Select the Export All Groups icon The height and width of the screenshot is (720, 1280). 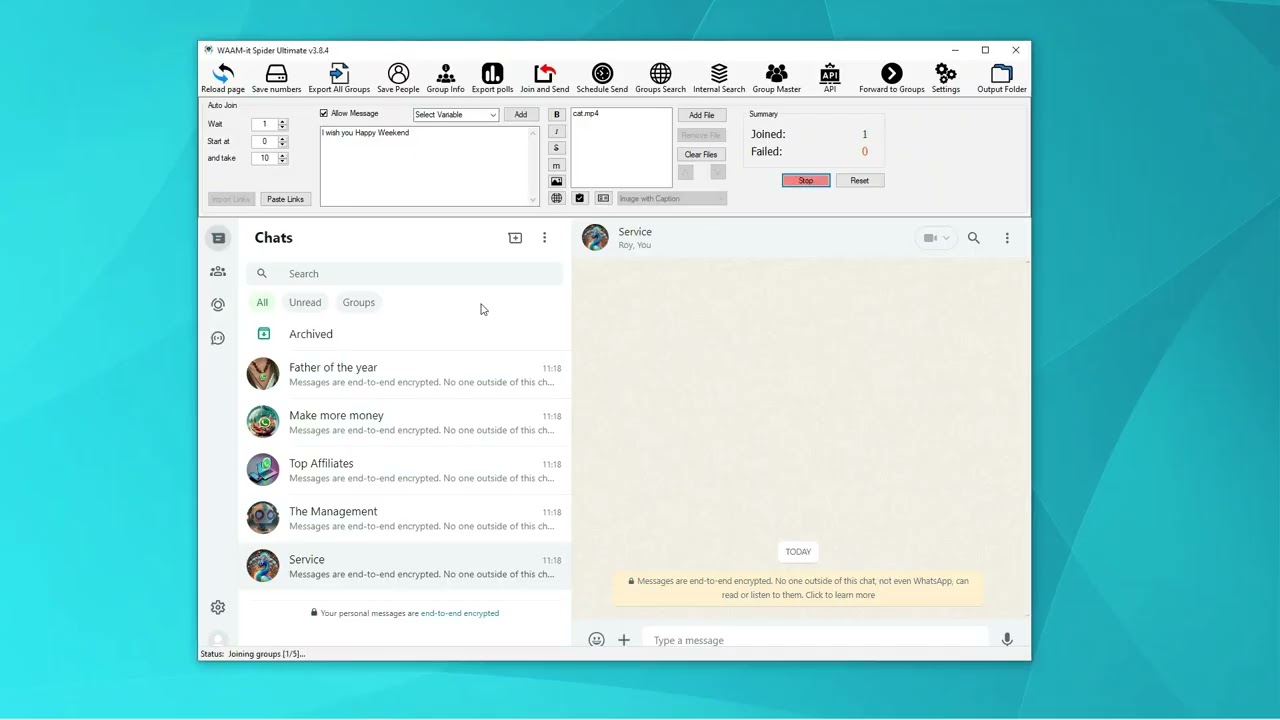339,78
